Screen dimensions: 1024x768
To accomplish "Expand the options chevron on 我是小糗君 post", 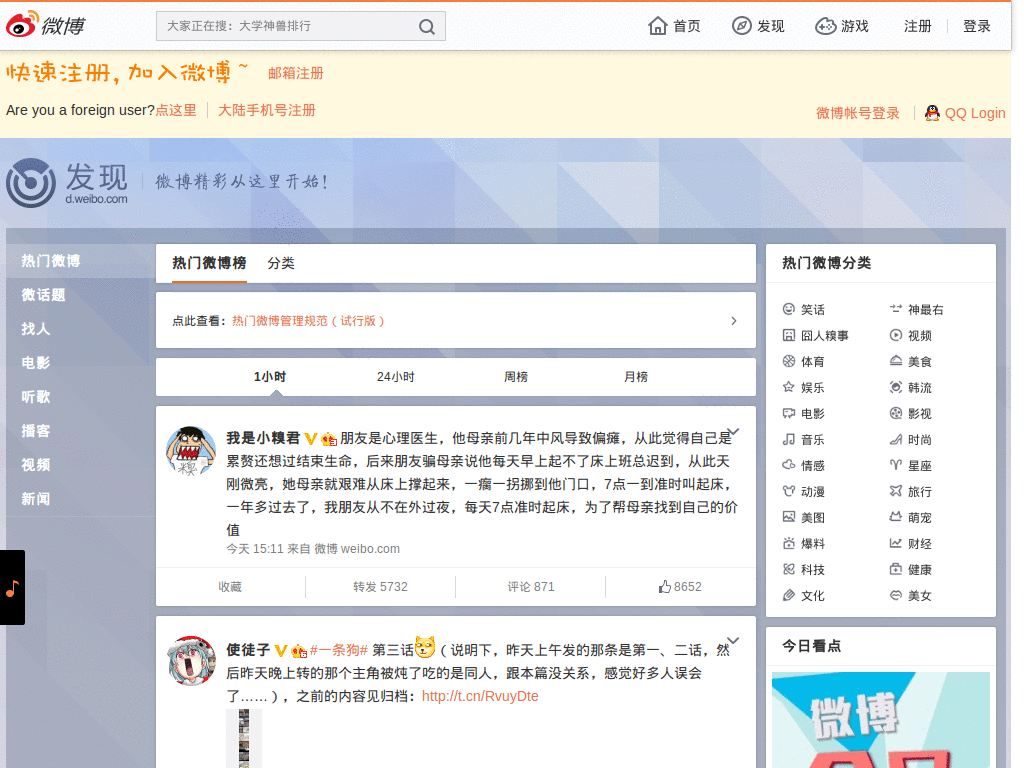I will [x=733, y=432].
